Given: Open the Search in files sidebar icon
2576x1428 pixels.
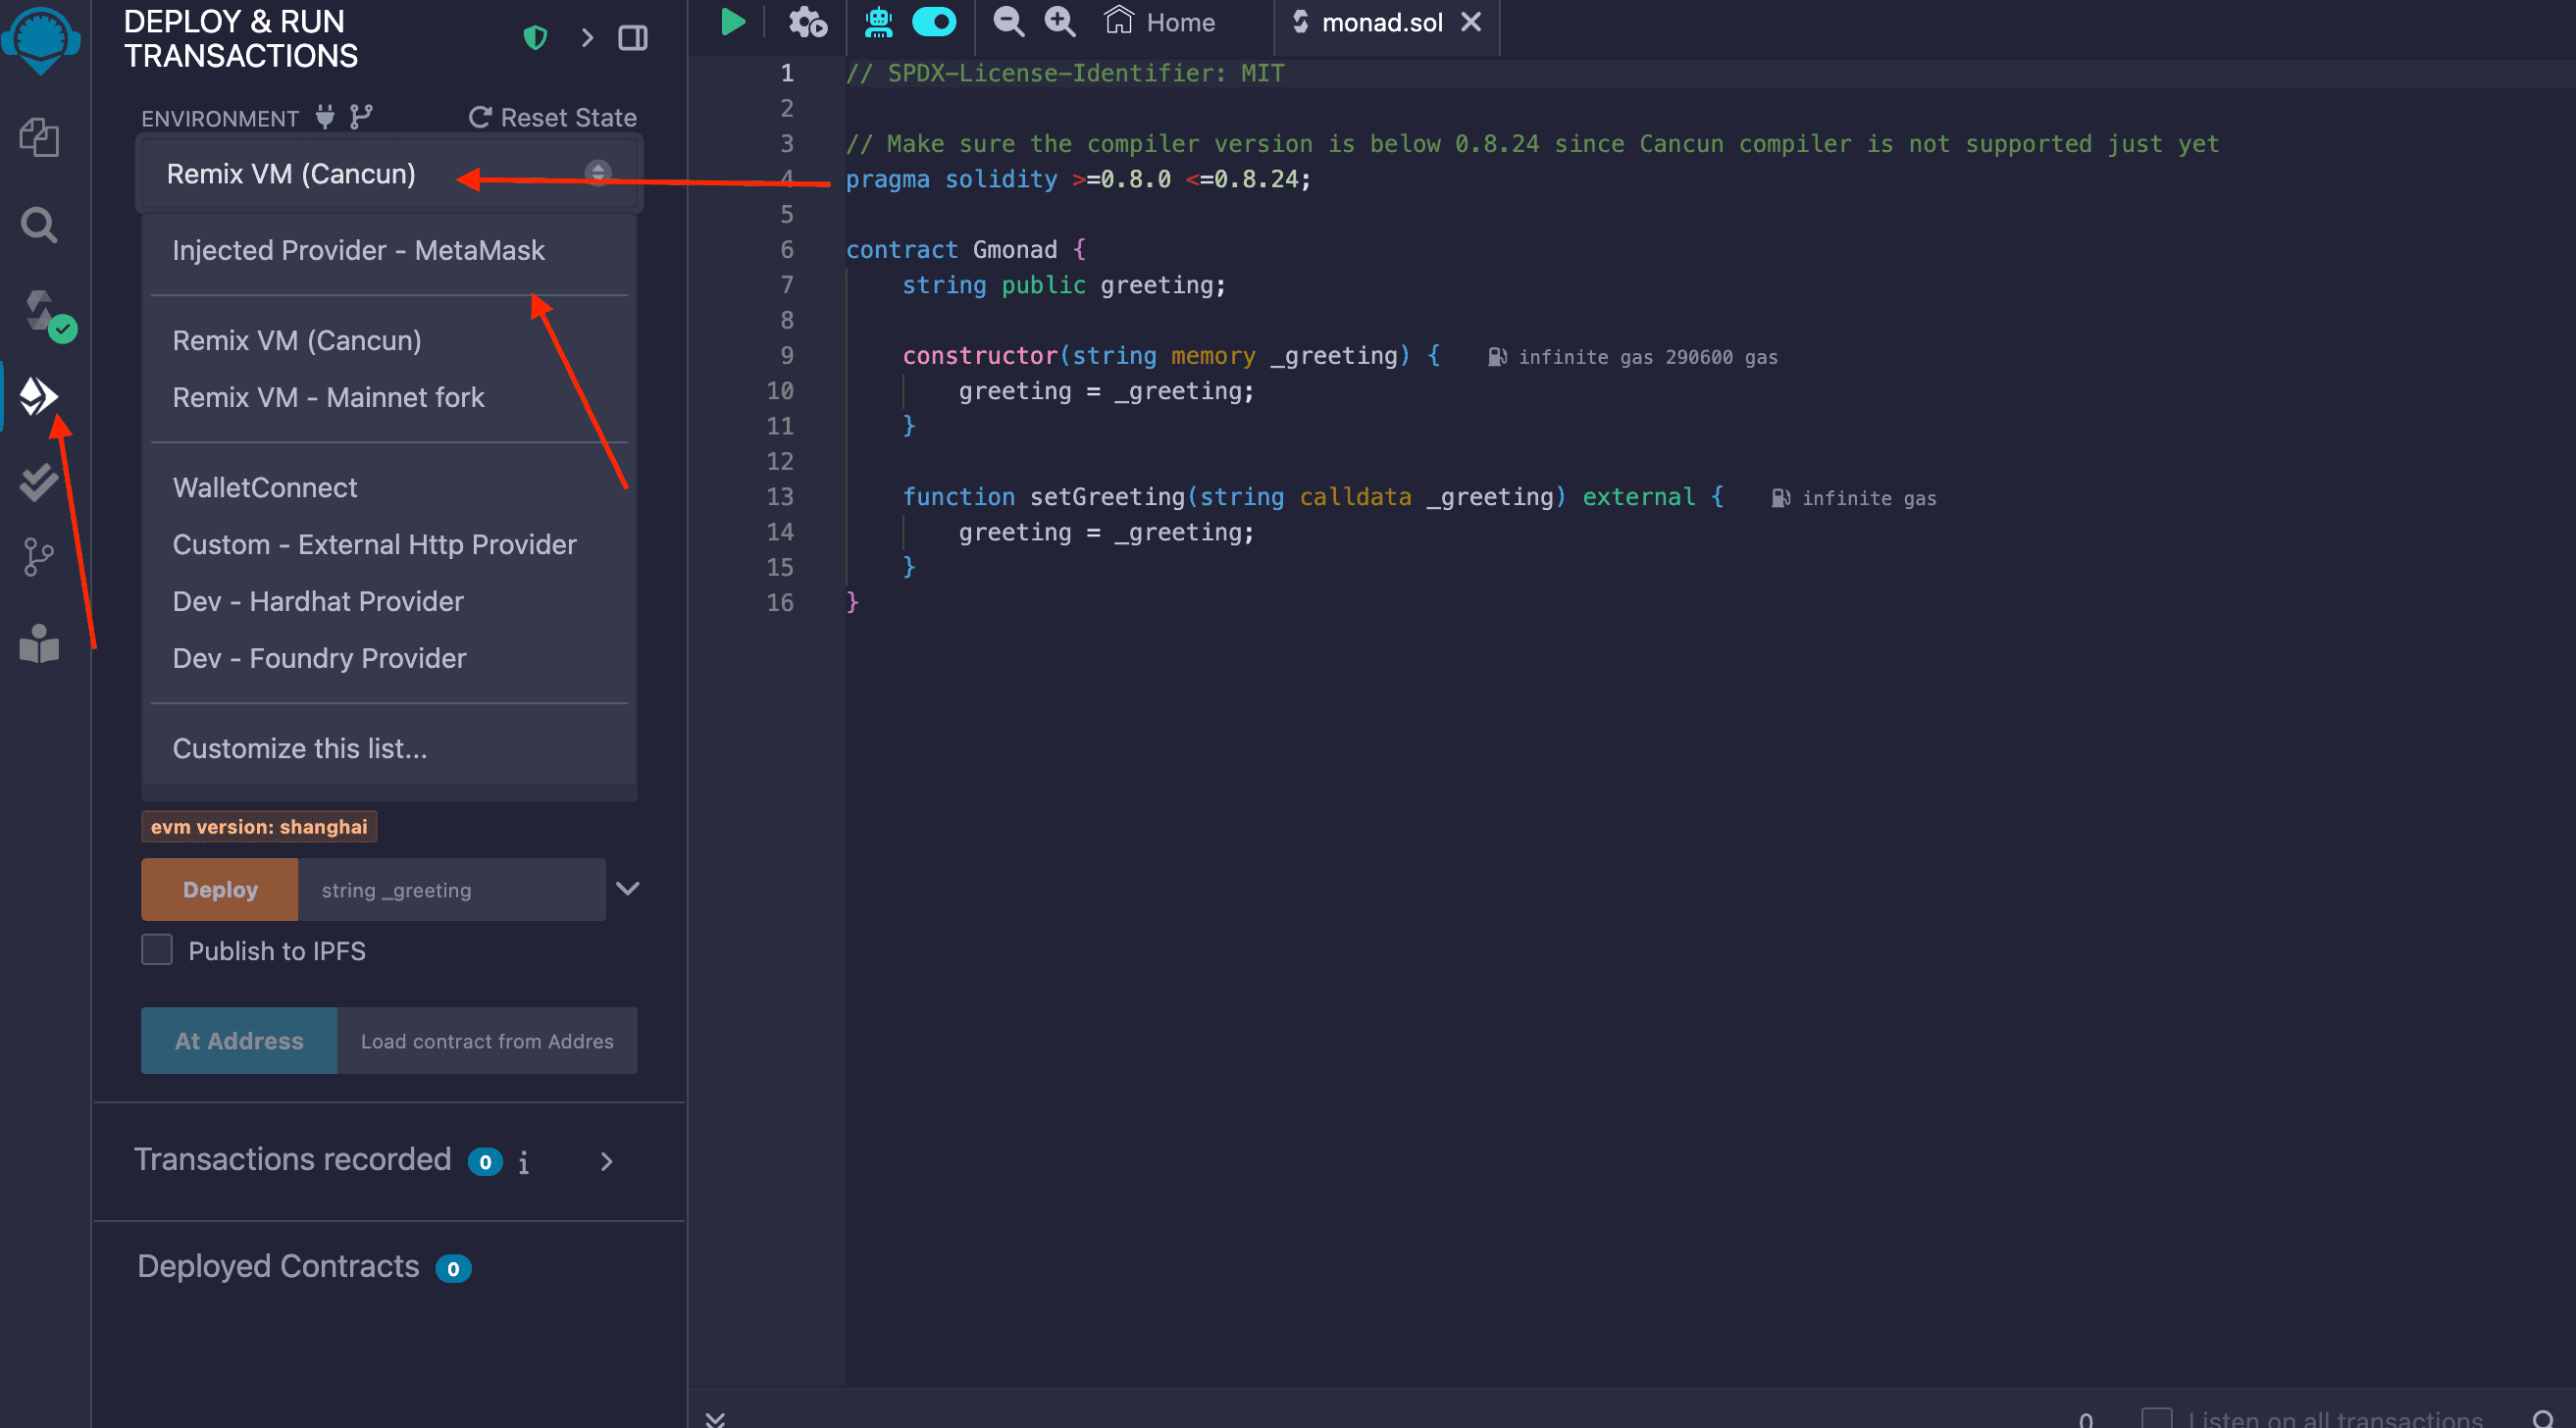Looking at the screenshot, I should [39, 225].
